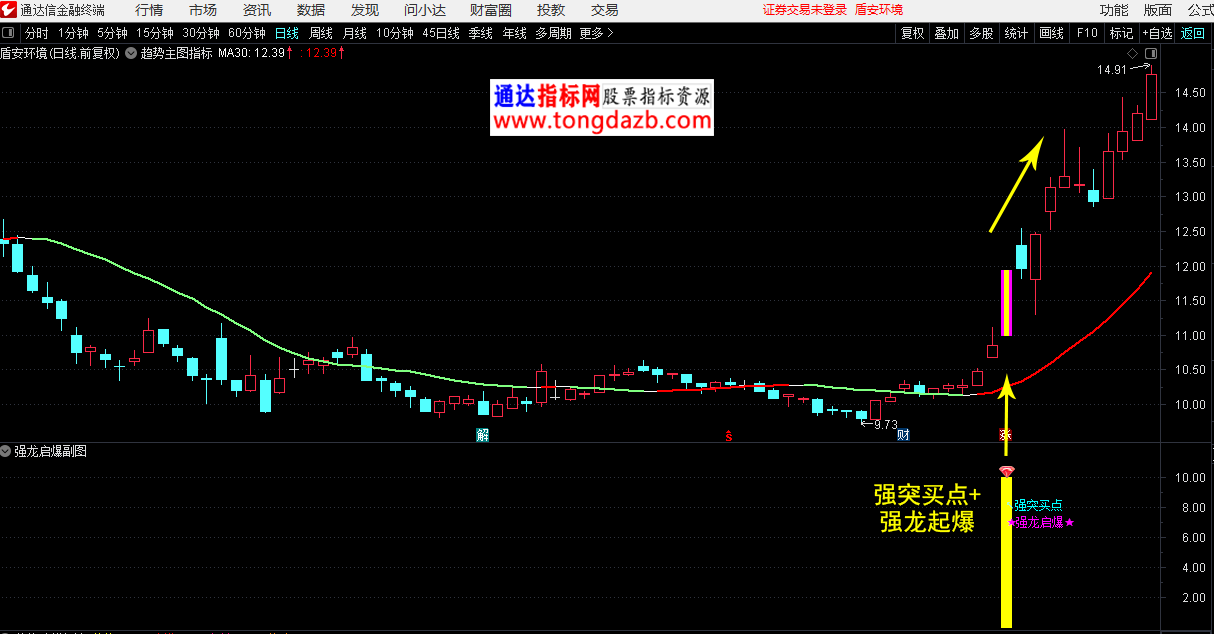Click the 财 event marker on the chart
This screenshot has width=1214, height=634.
[903, 435]
